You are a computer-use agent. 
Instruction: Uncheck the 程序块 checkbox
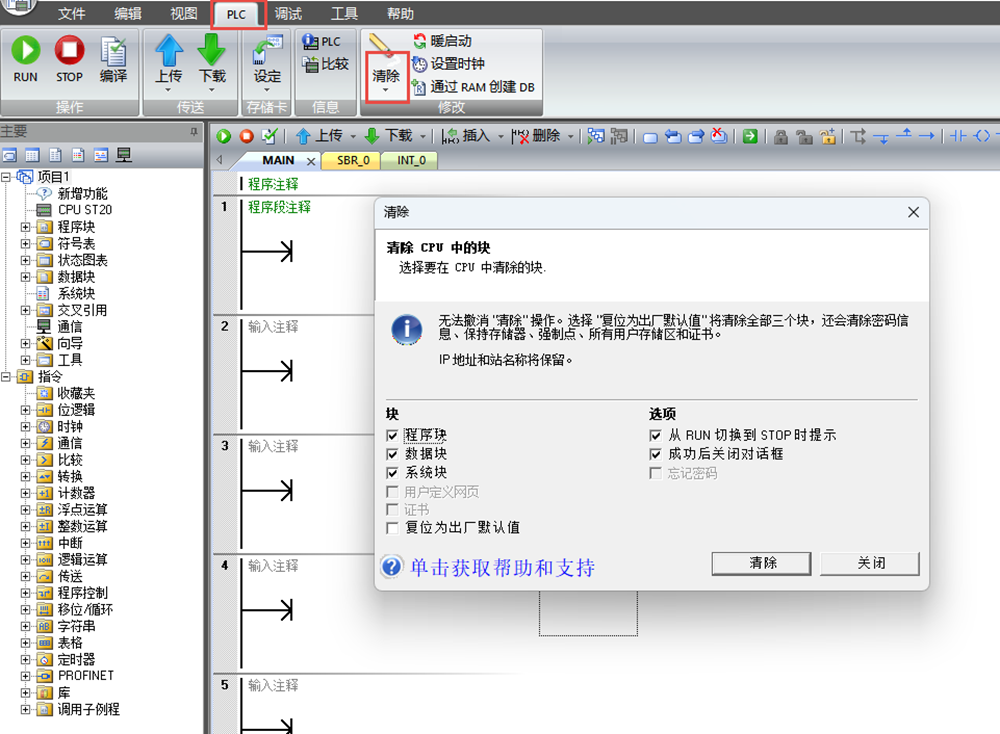[x=392, y=436]
